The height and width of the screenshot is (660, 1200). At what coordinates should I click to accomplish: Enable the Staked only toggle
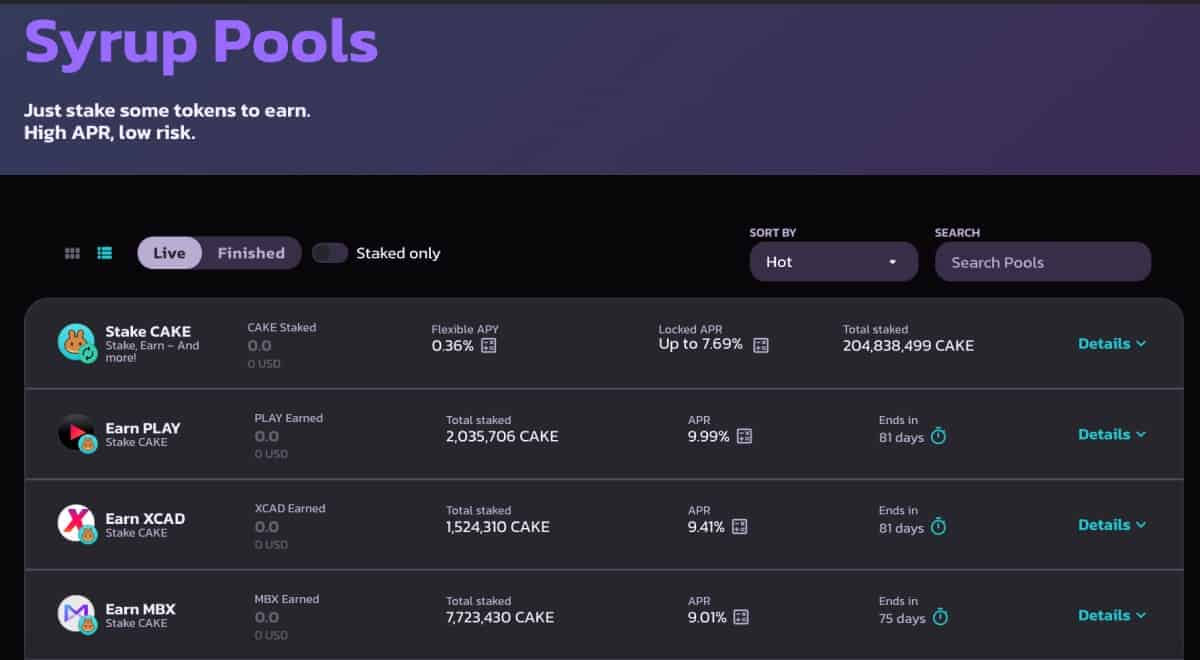click(330, 253)
